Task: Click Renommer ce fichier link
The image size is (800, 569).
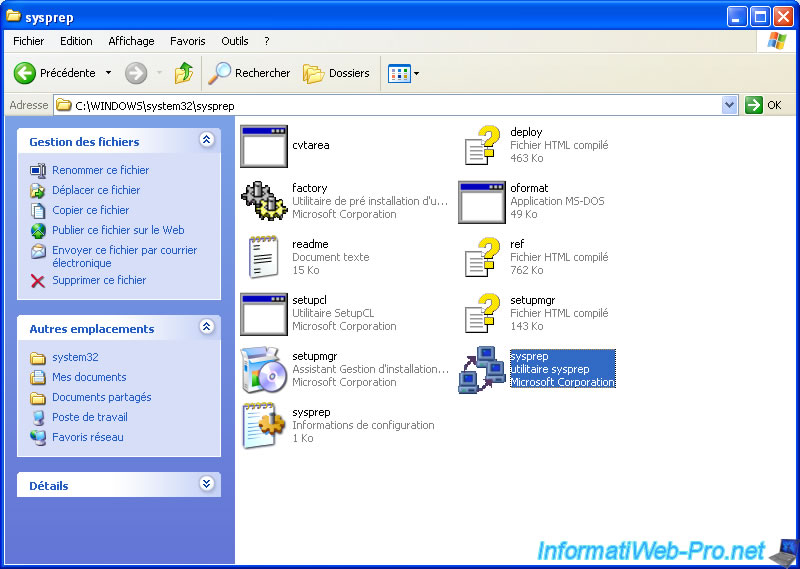Action: point(100,170)
